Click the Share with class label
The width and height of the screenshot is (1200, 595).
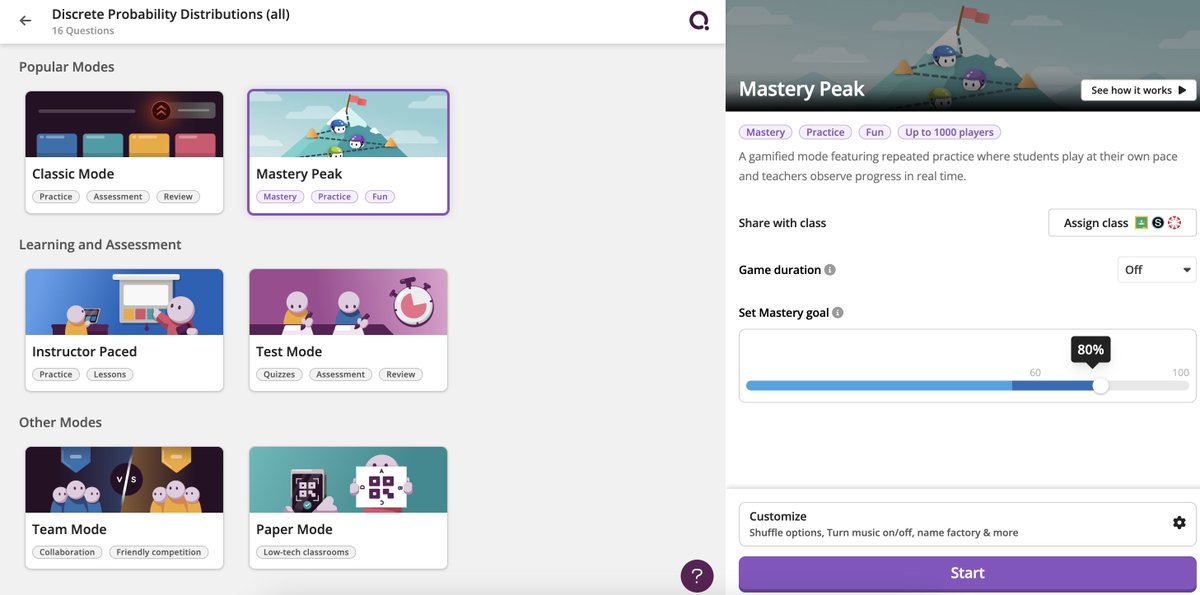pyautogui.click(x=782, y=223)
